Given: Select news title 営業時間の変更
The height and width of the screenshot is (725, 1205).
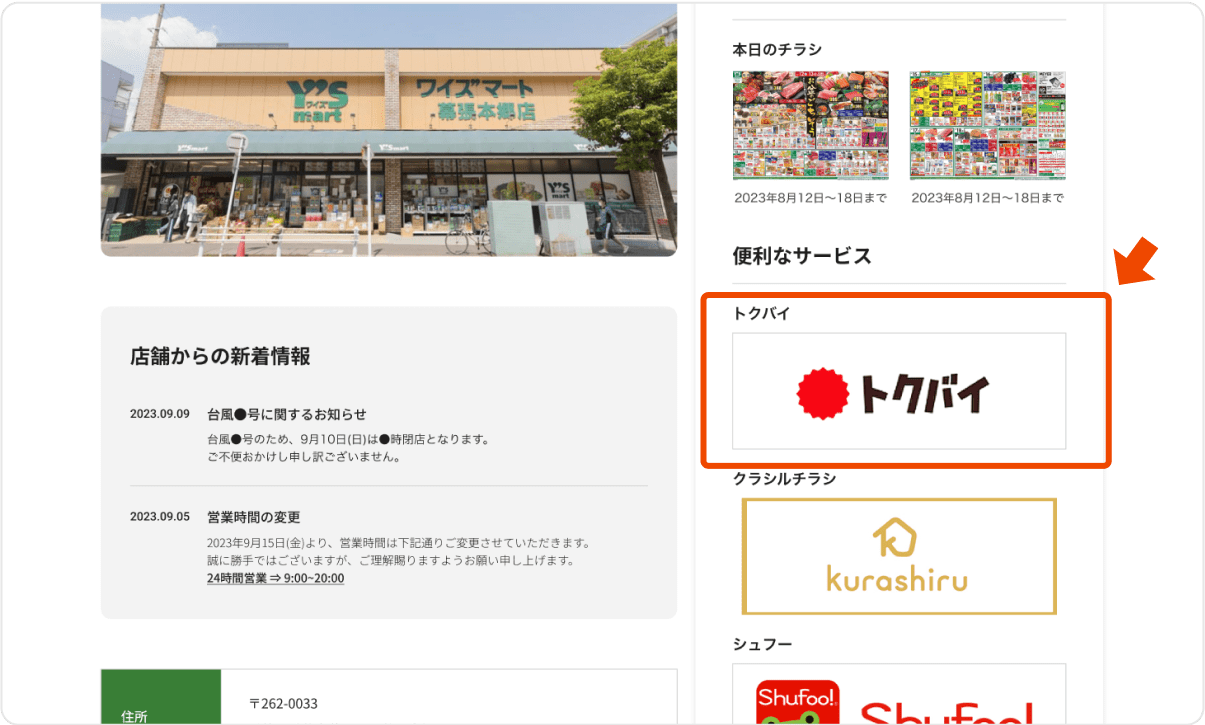Looking at the screenshot, I should [254, 517].
